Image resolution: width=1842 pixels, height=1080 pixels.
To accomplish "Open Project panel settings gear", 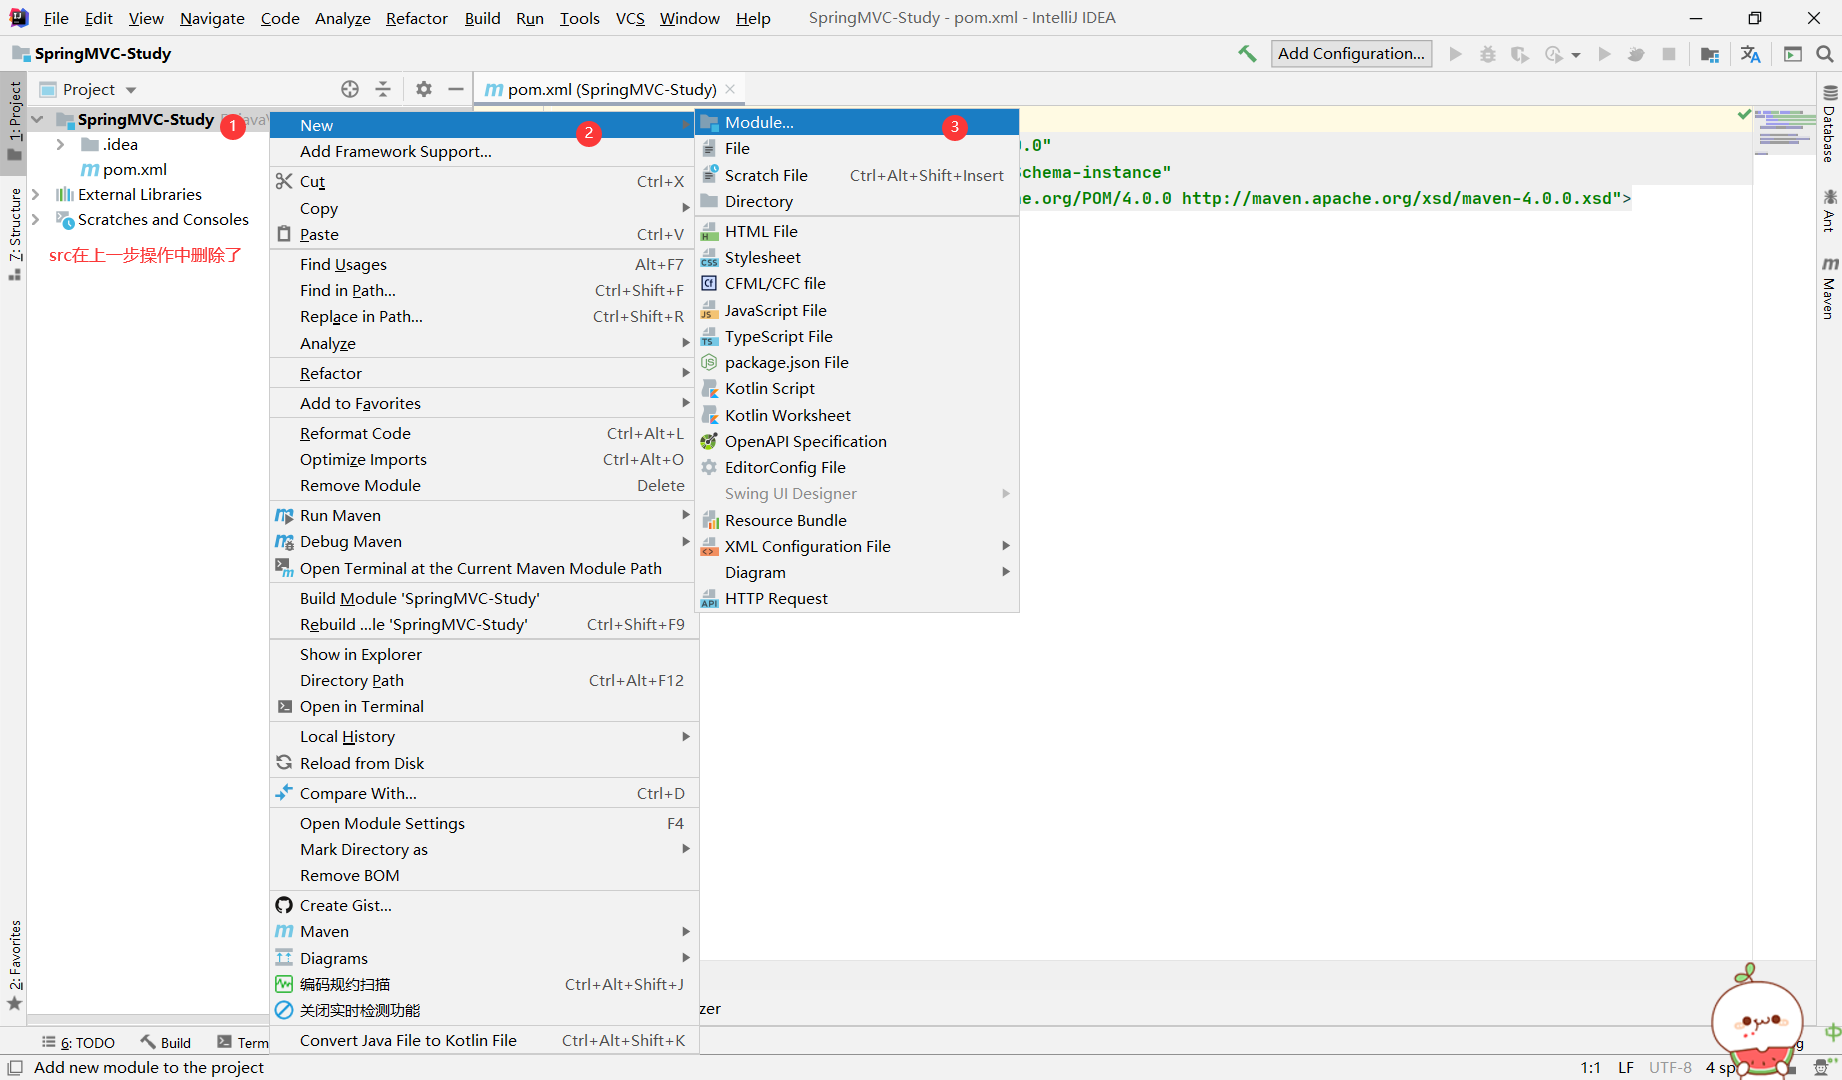I will click(x=424, y=89).
